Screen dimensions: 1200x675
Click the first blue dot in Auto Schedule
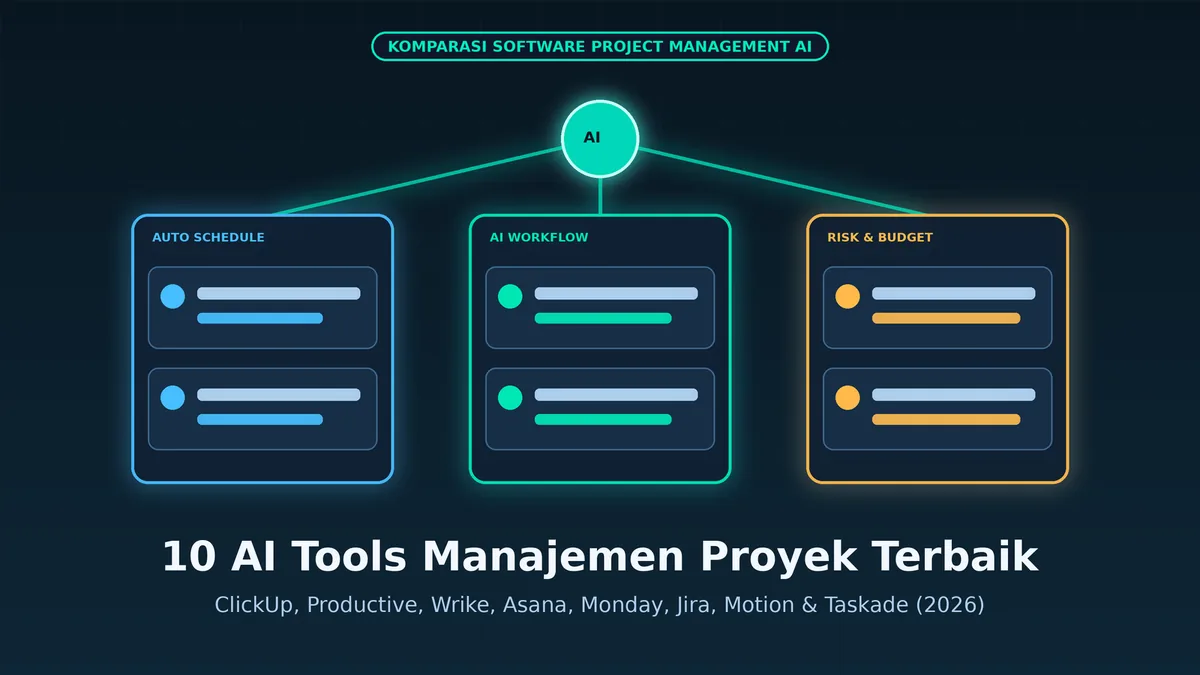coord(173,296)
